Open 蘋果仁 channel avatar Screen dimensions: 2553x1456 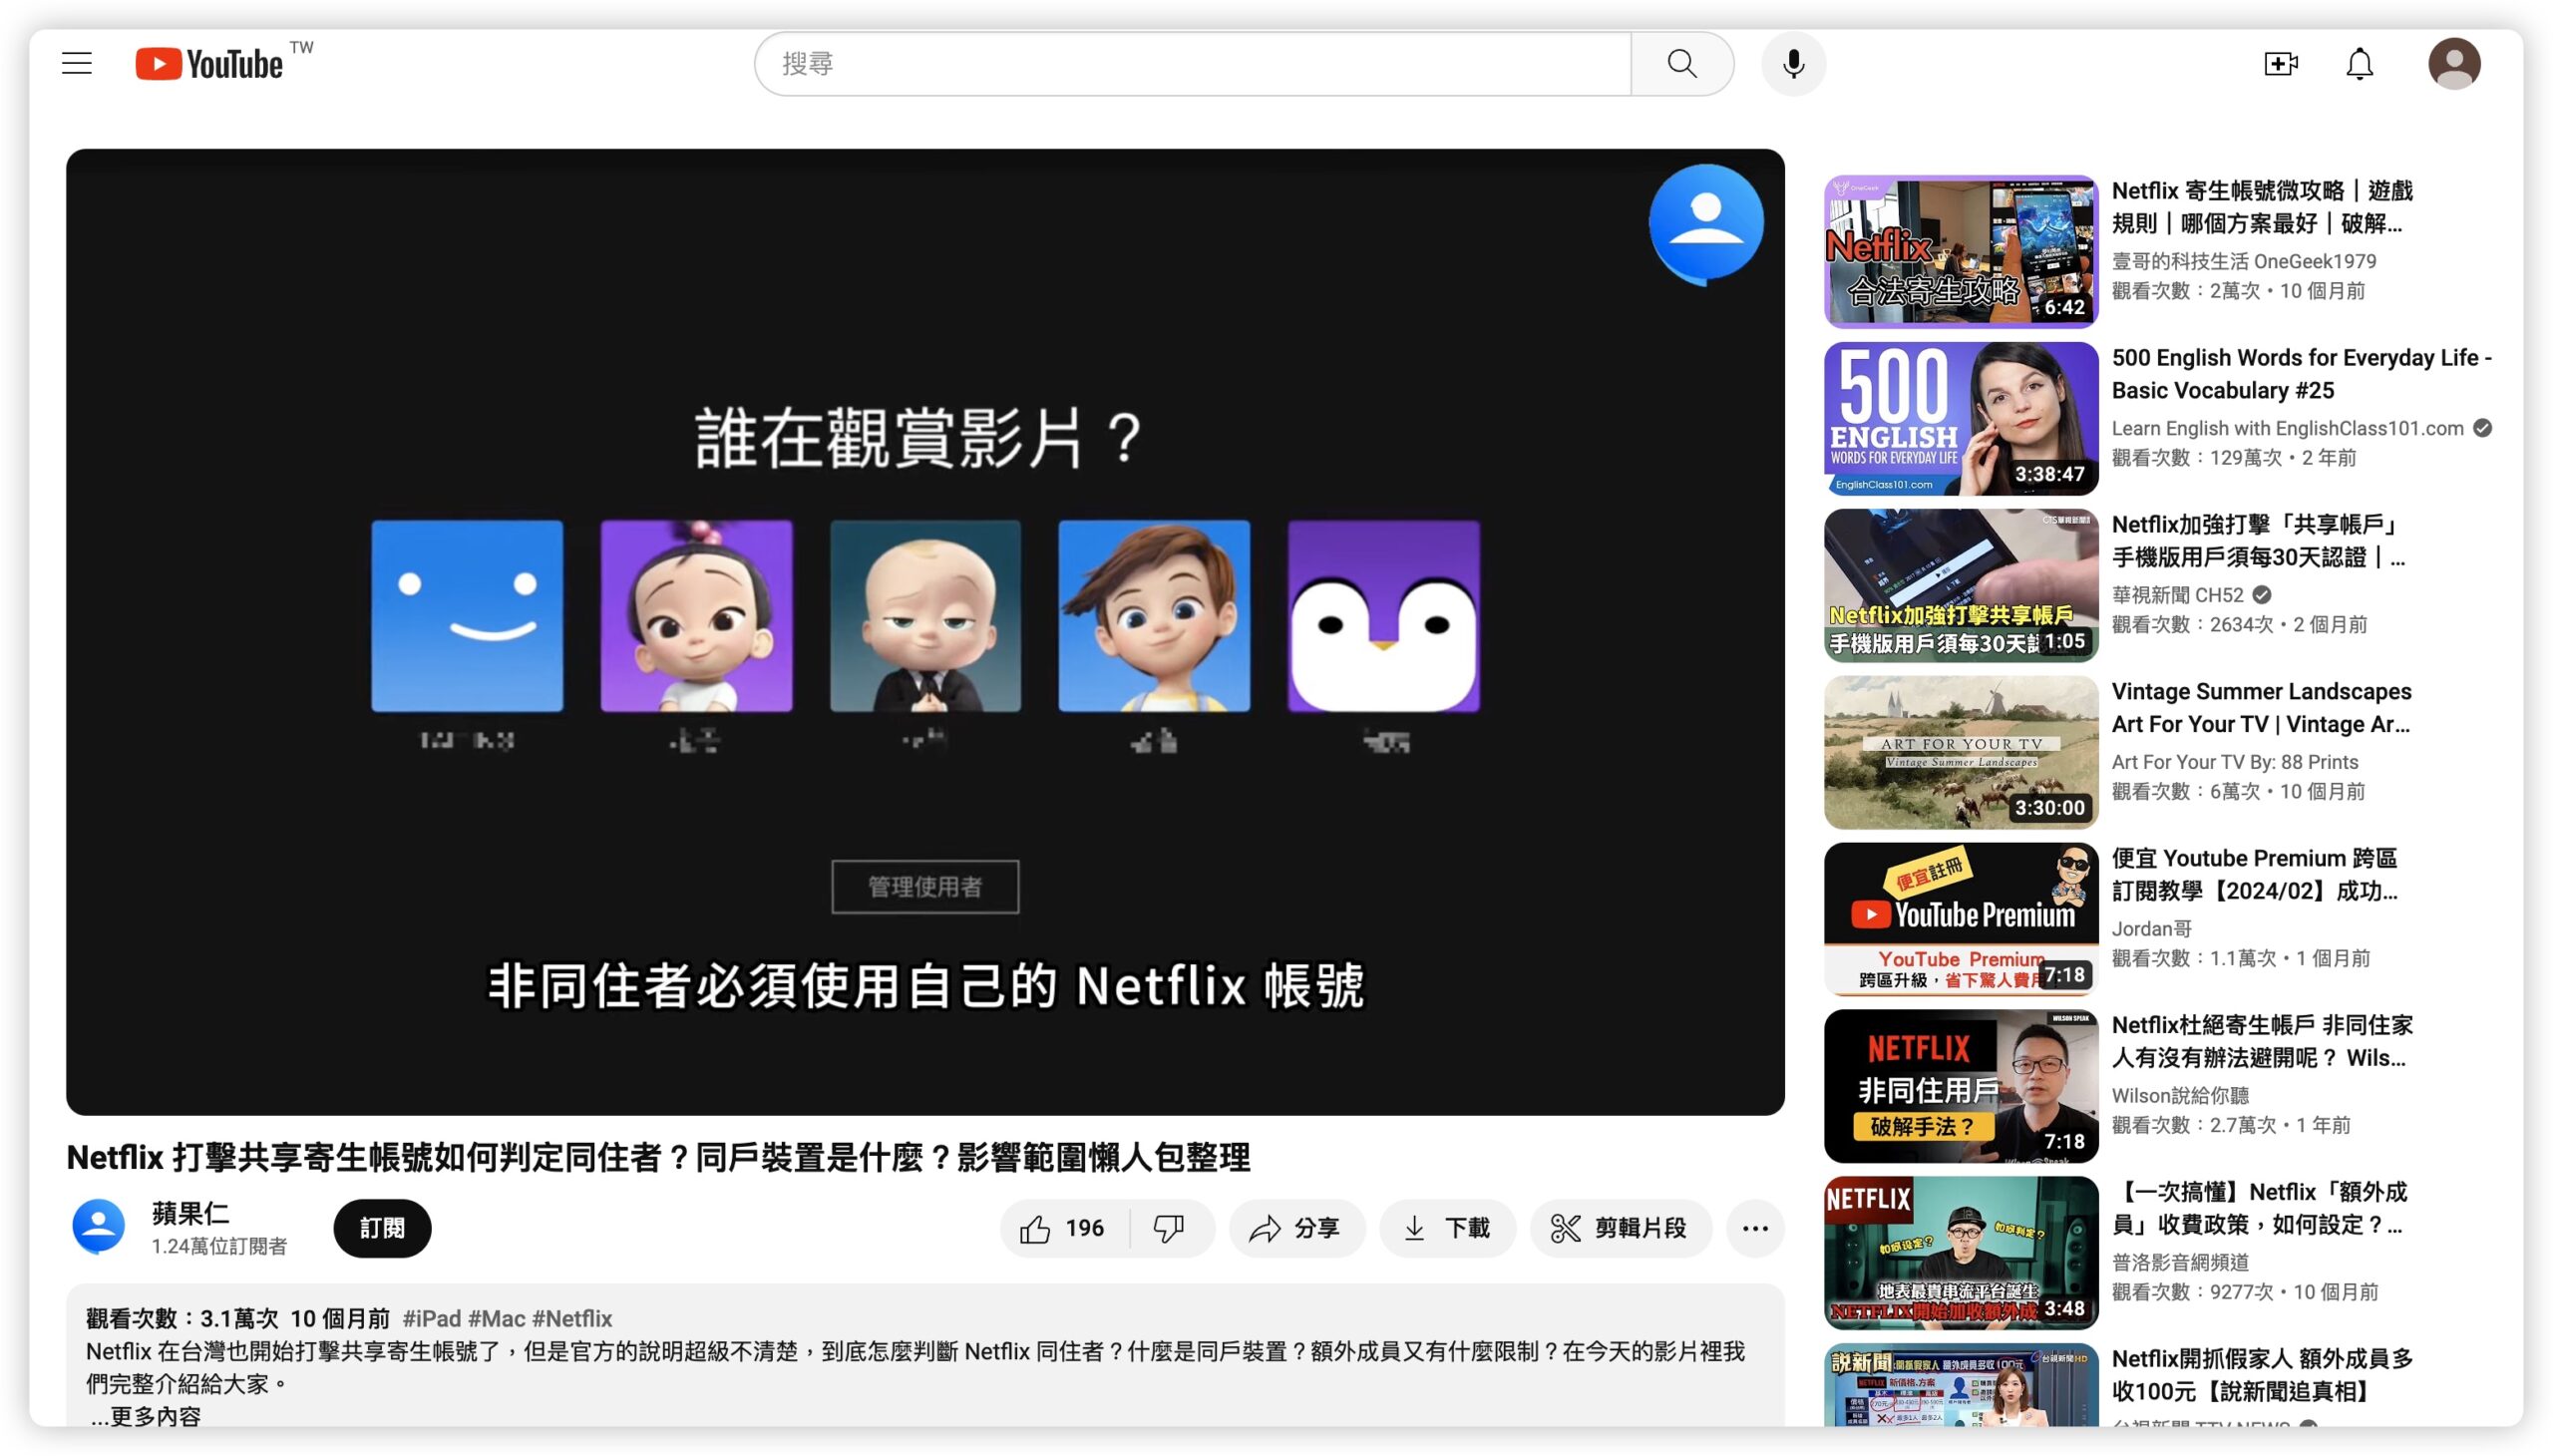[x=98, y=1227]
